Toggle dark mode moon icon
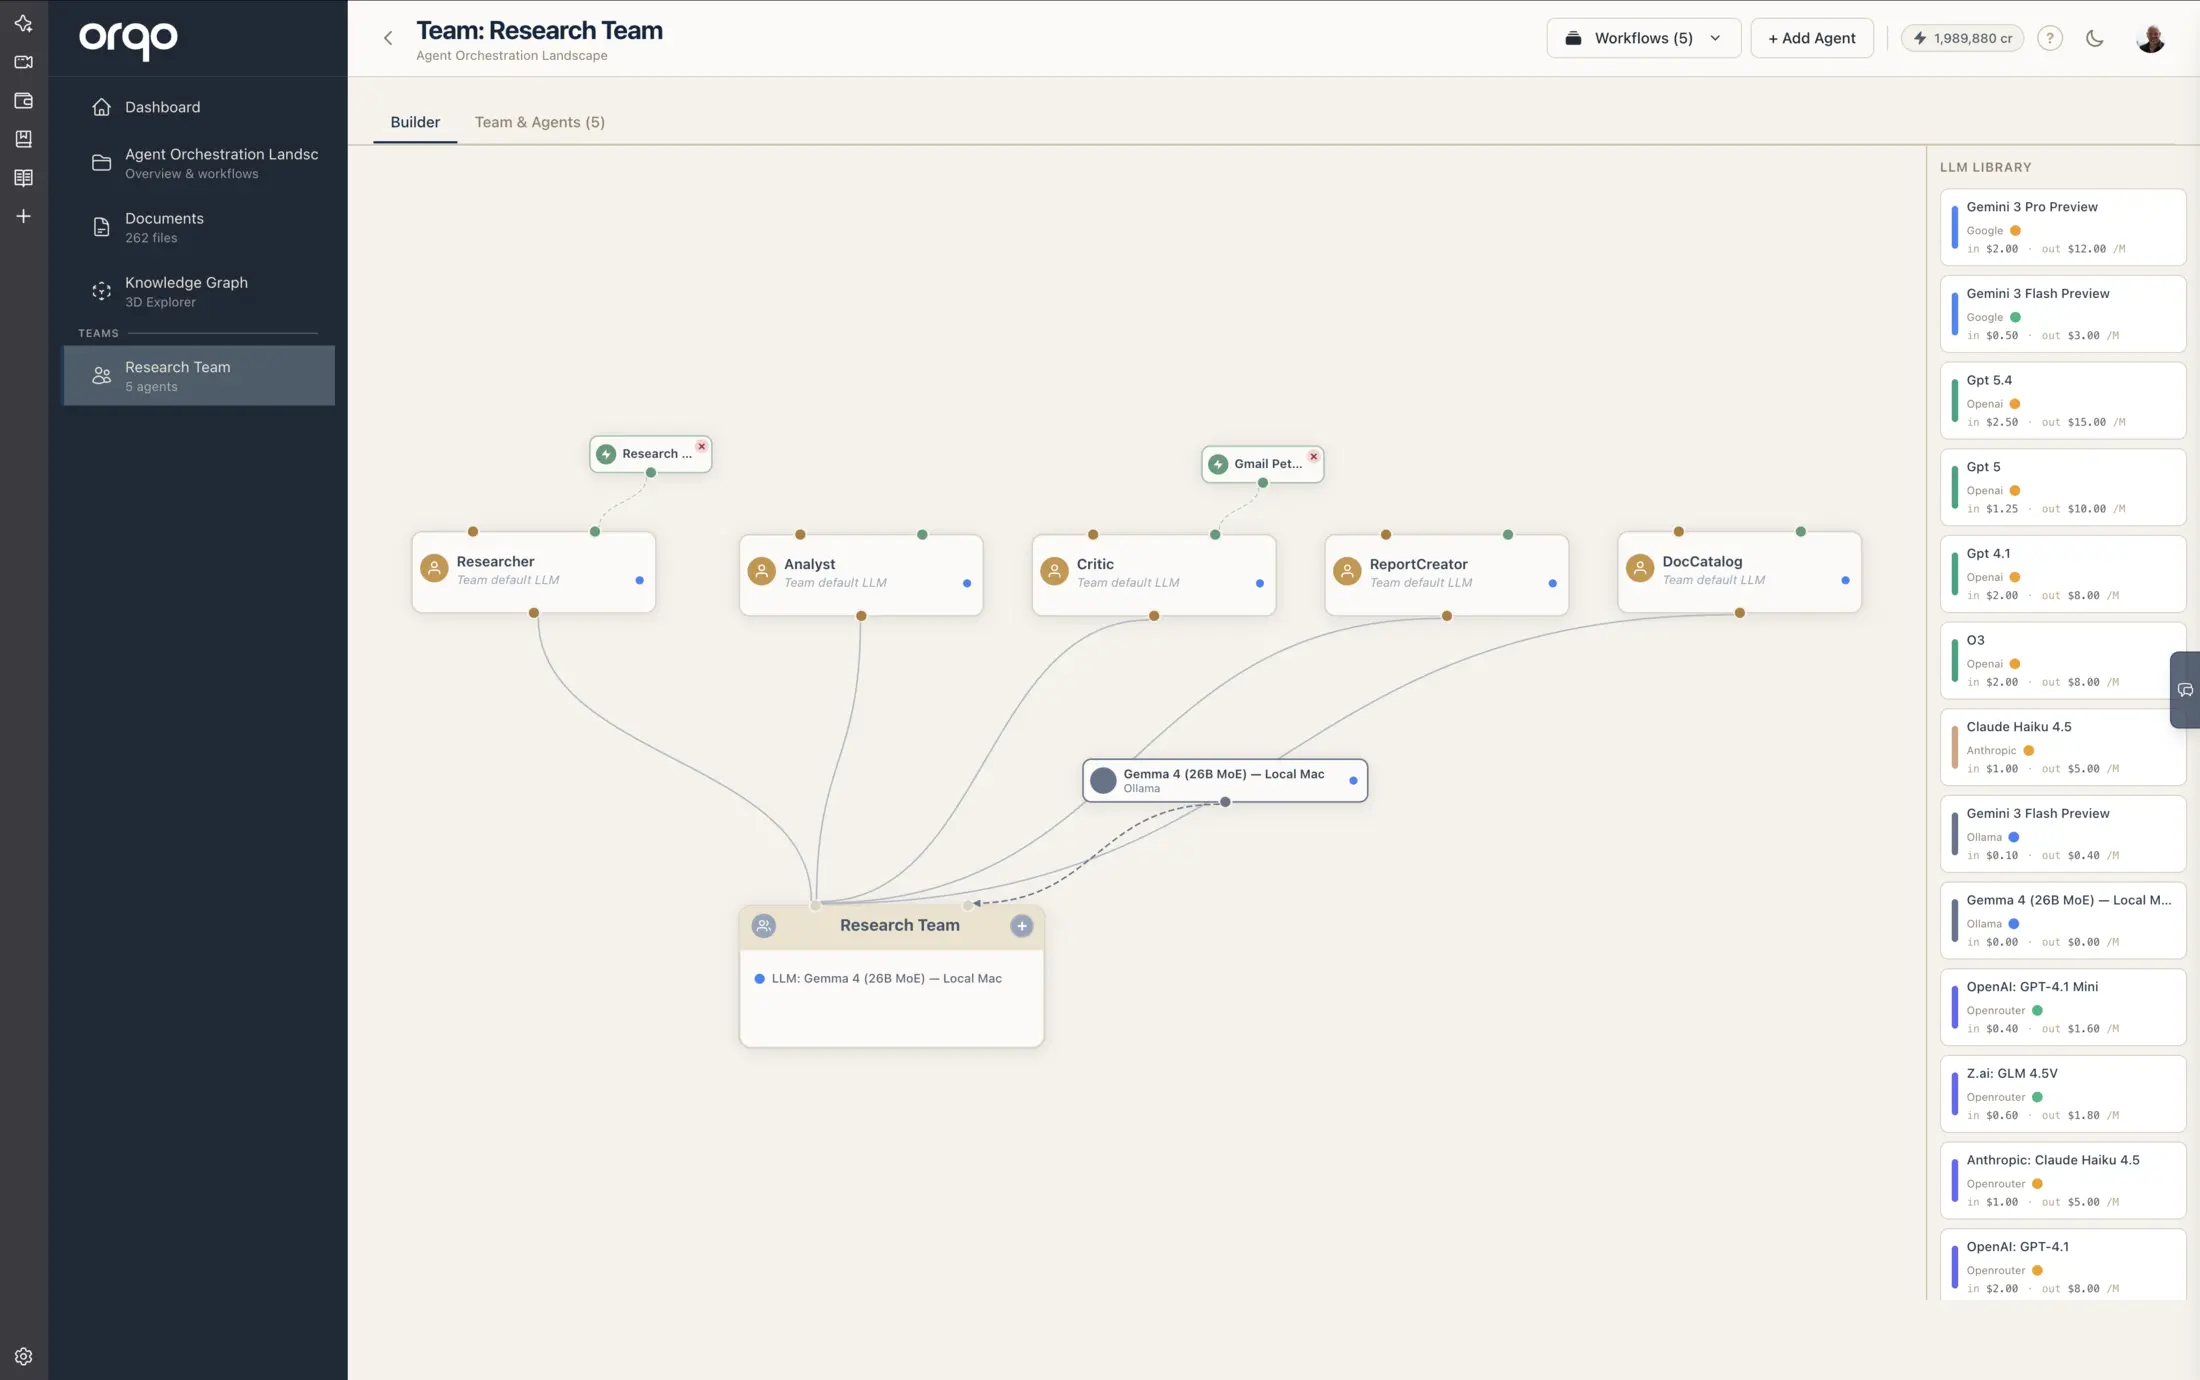The image size is (2200, 1380). click(2095, 38)
